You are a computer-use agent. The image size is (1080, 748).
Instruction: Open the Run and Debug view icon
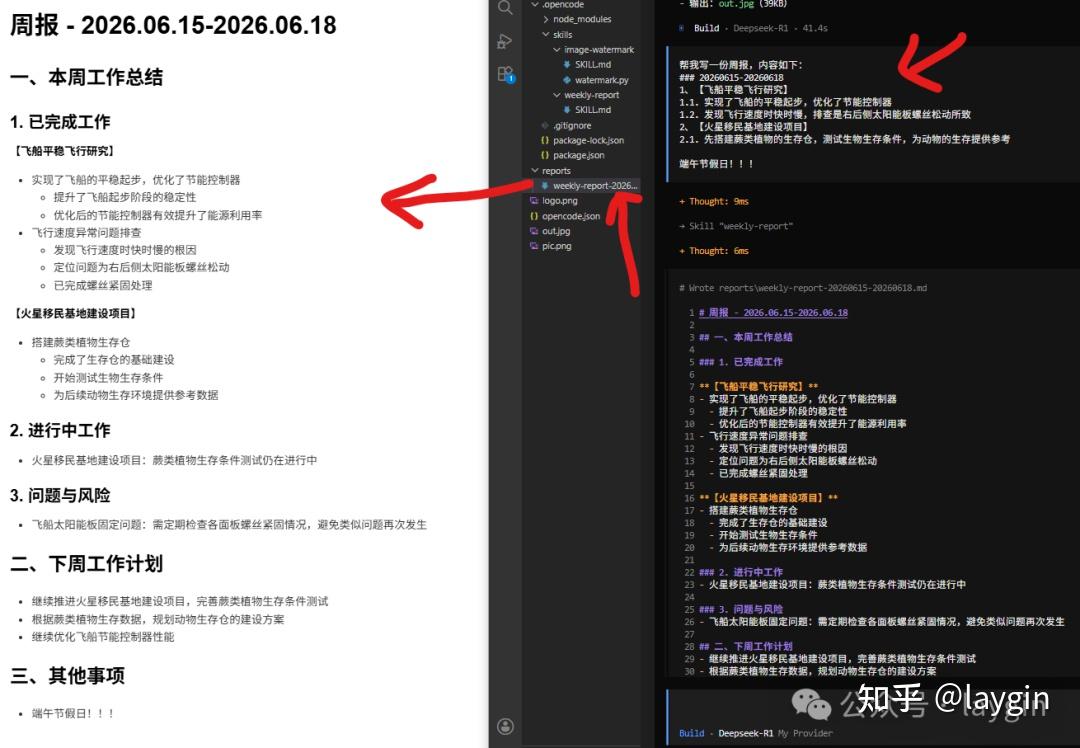[505, 41]
